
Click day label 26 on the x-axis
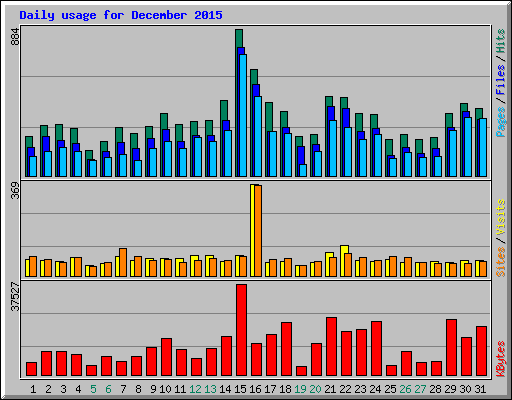[x=405, y=389]
